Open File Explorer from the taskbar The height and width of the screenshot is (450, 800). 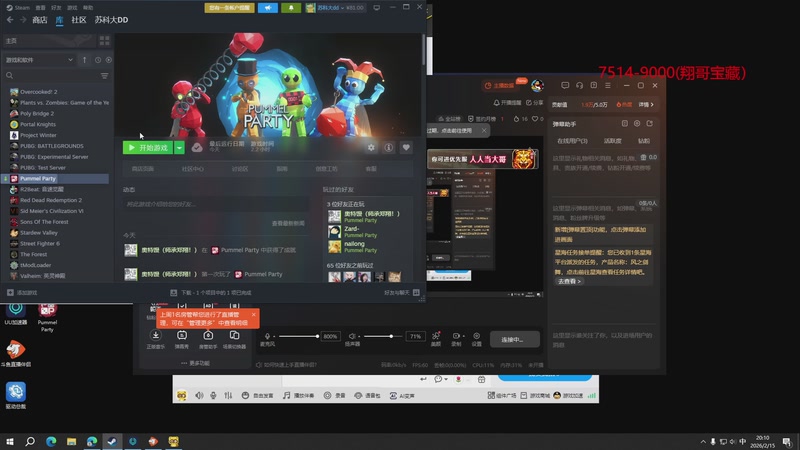(71, 441)
